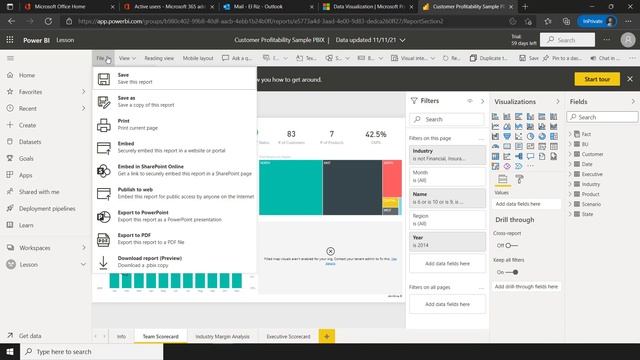Image resolution: width=640 pixels, height=360 pixels.
Task: Click the Ask a question toolbar item
Action: click(x=237, y=58)
